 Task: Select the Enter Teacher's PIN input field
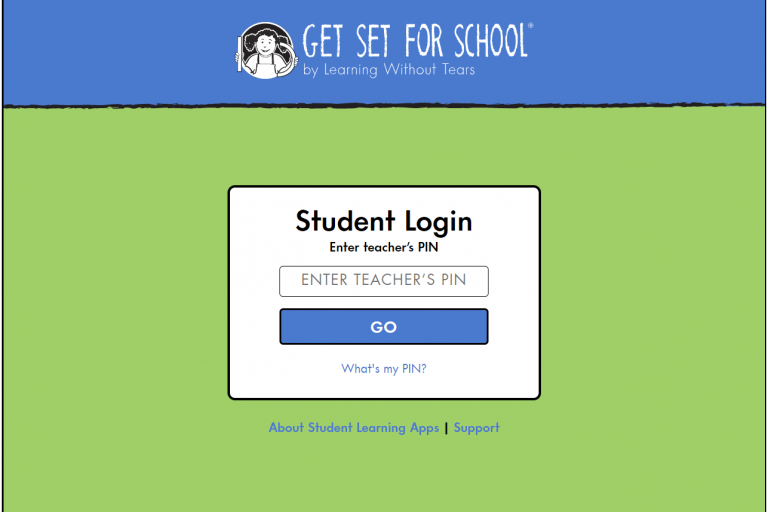tap(384, 281)
